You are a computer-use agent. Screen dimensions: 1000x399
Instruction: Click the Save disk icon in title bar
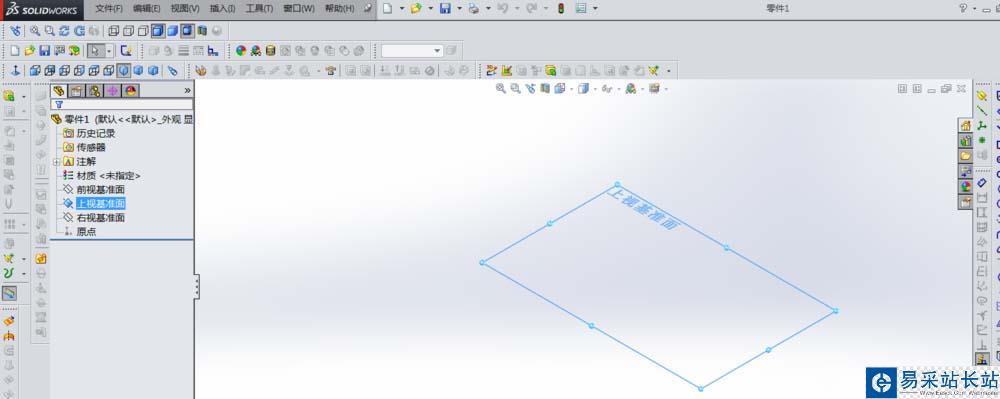point(445,8)
